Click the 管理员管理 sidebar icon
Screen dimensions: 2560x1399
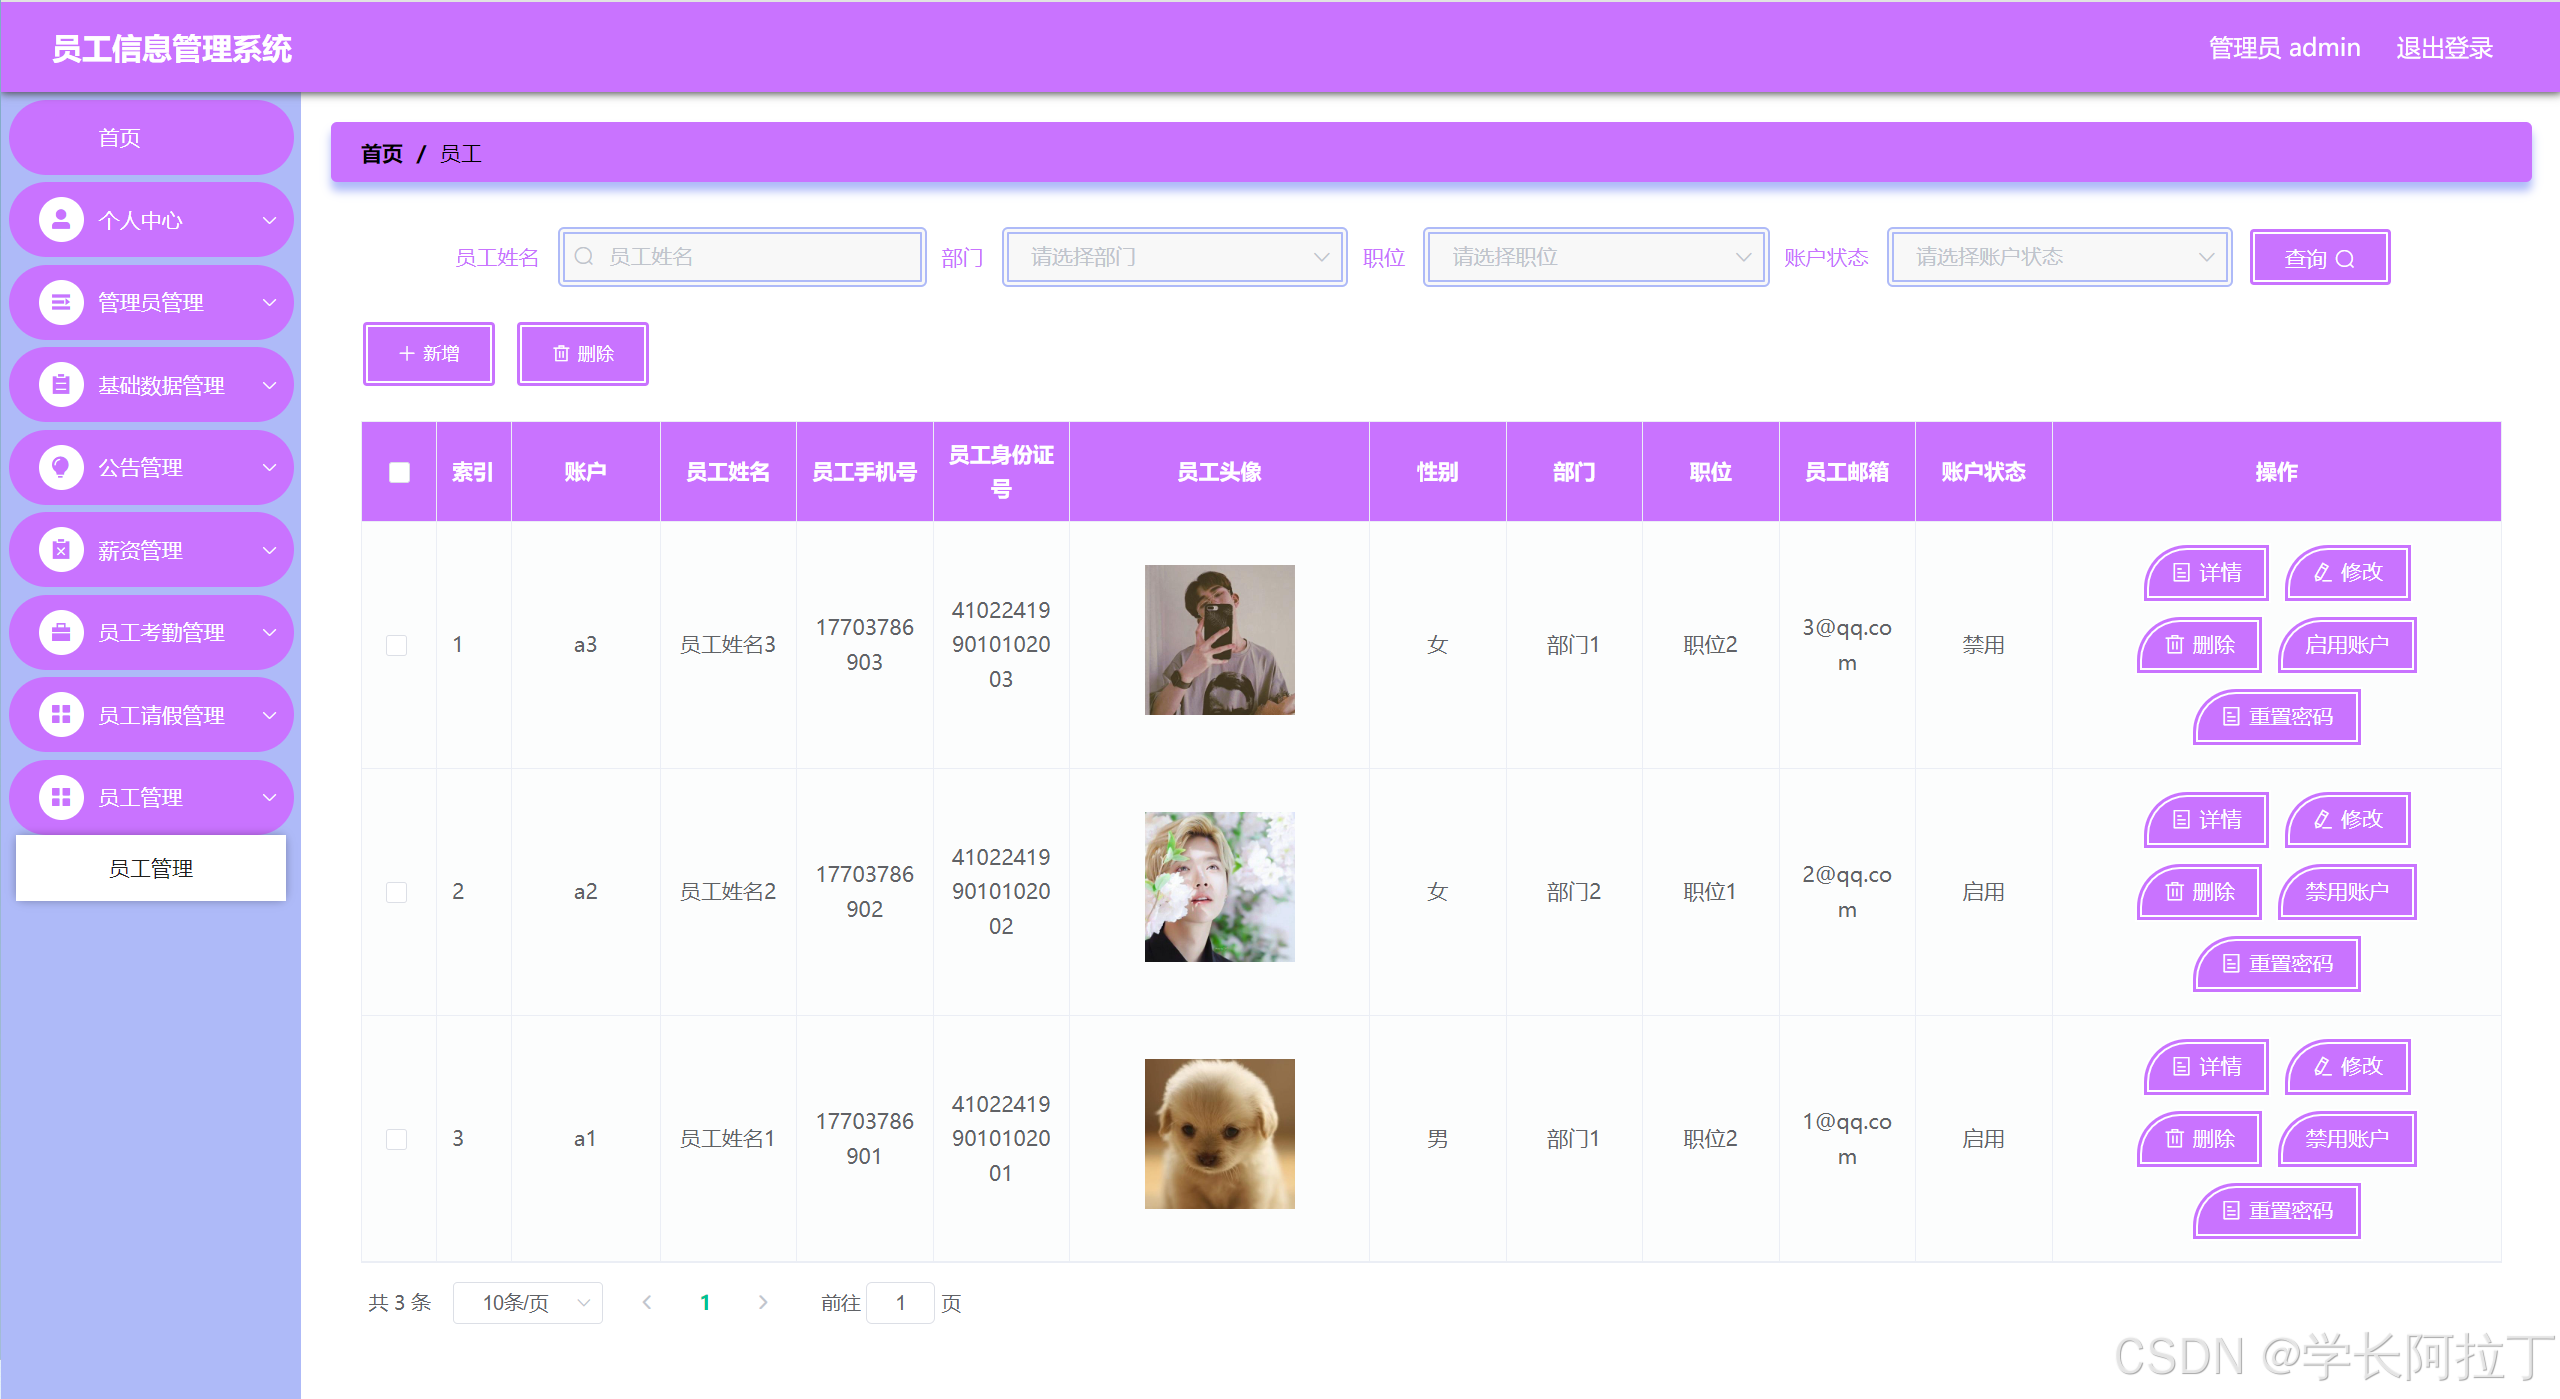[x=61, y=302]
